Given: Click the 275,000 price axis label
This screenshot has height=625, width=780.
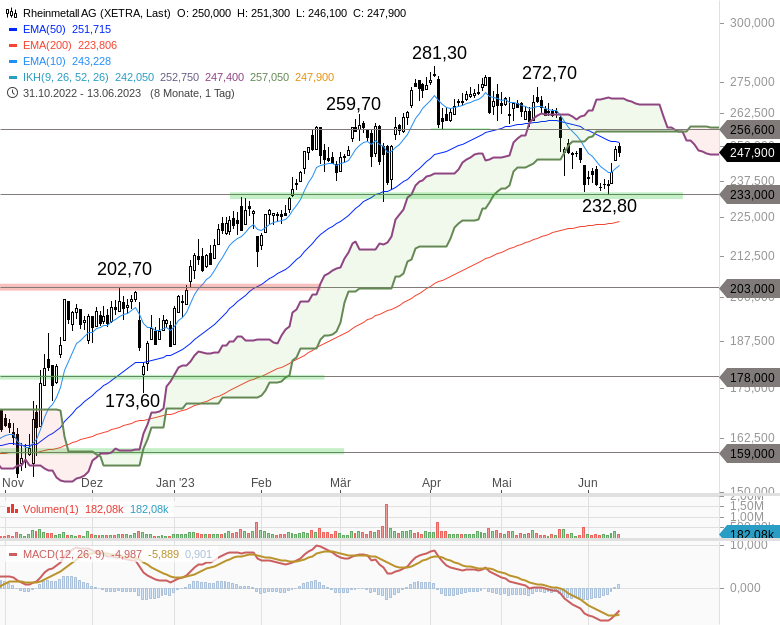Looking at the screenshot, I should 752,82.
